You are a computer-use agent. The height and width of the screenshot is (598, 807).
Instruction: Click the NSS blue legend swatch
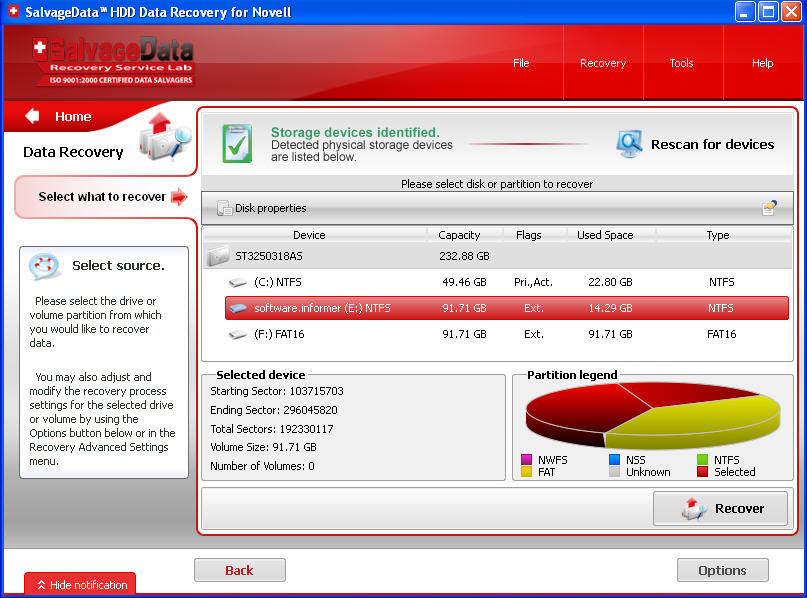pos(615,459)
